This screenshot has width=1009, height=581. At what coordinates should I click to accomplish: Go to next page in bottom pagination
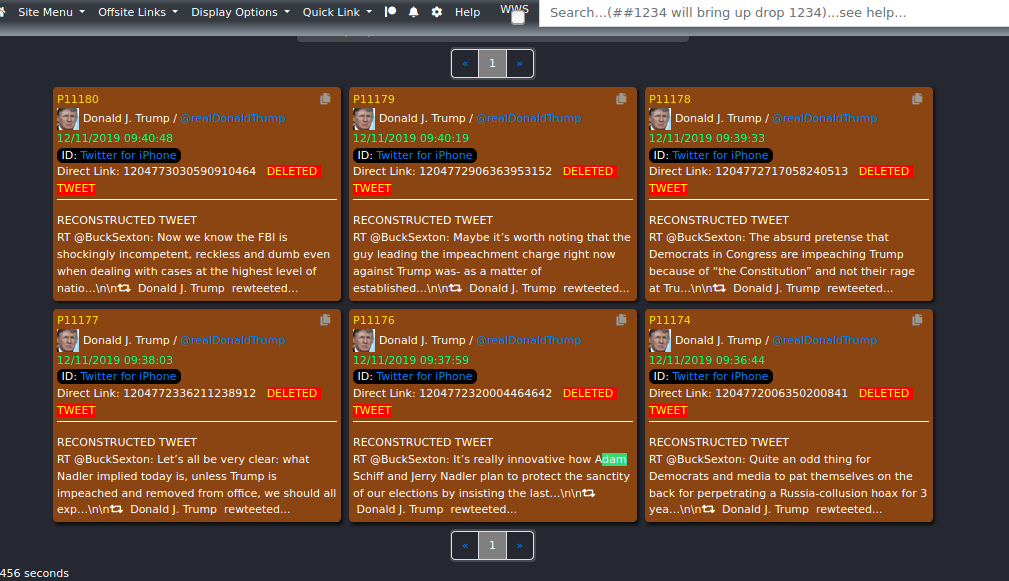pos(519,545)
